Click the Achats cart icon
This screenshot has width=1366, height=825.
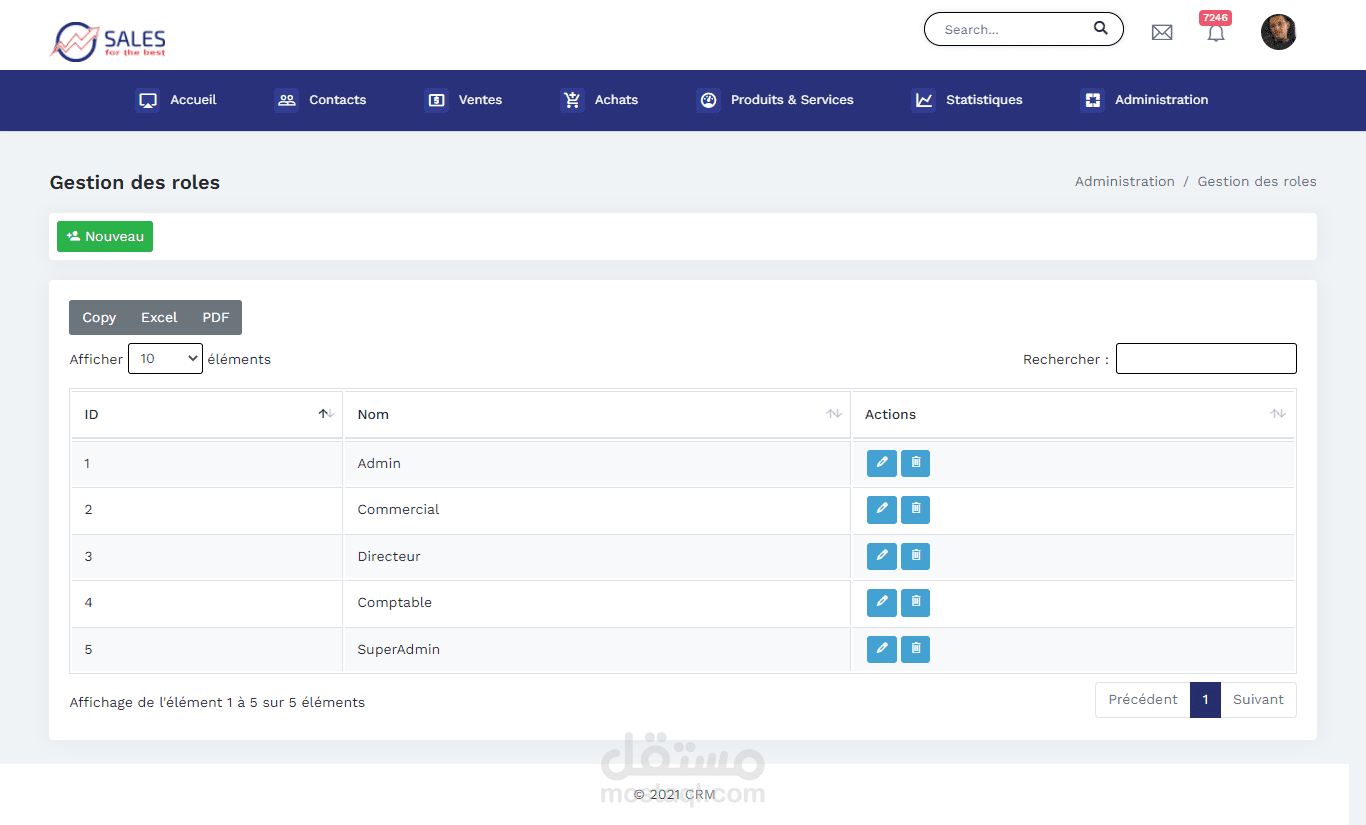coord(572,100)
